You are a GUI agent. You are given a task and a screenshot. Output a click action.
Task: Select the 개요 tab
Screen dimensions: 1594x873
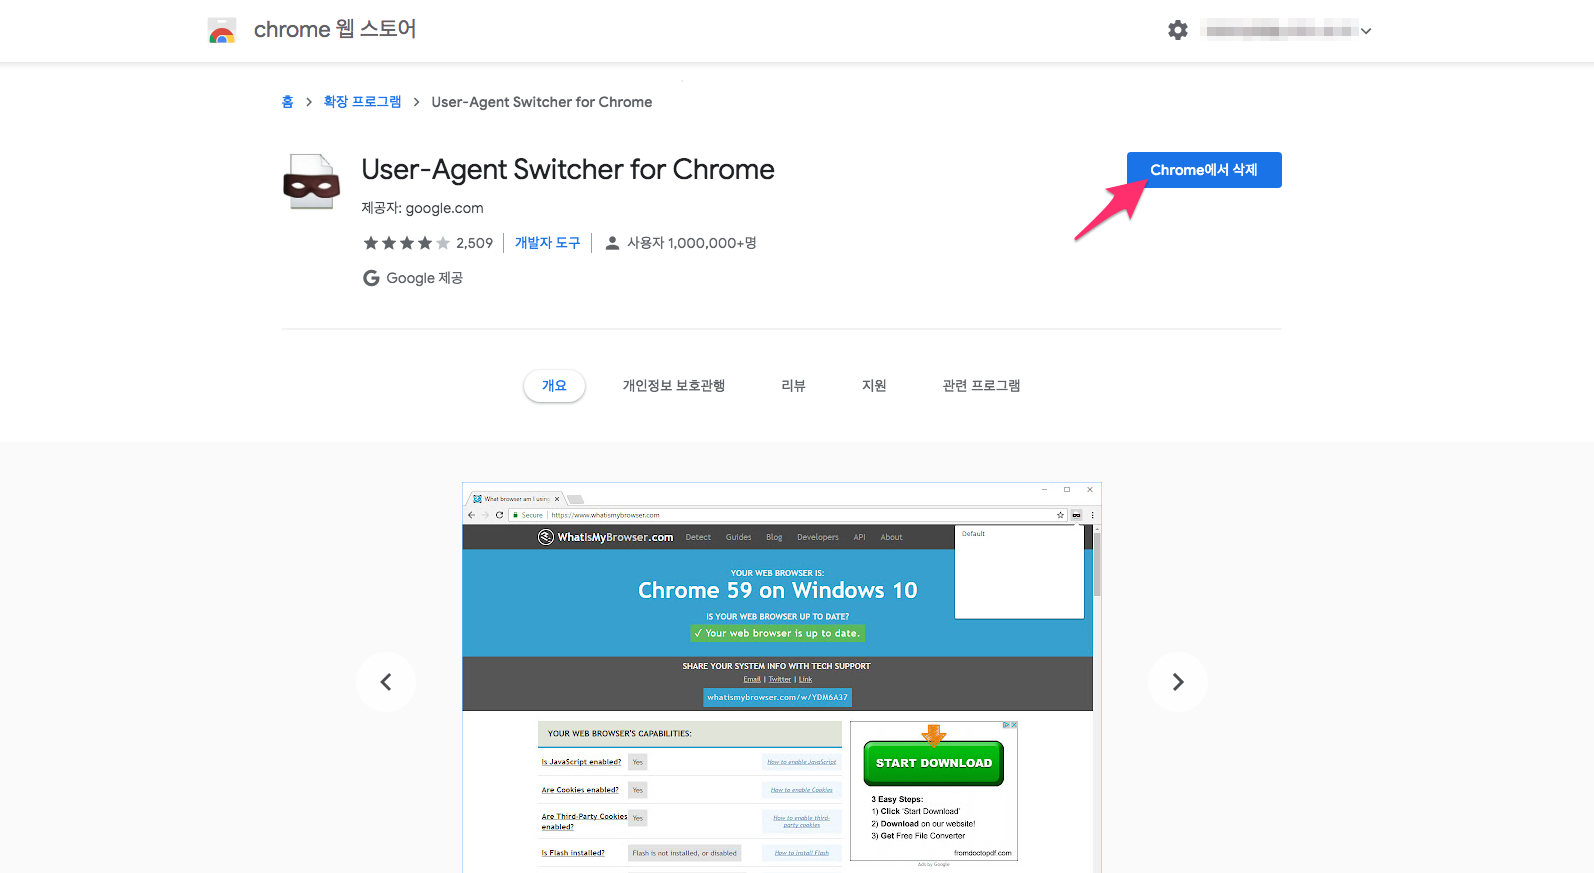tap(554, 386)
